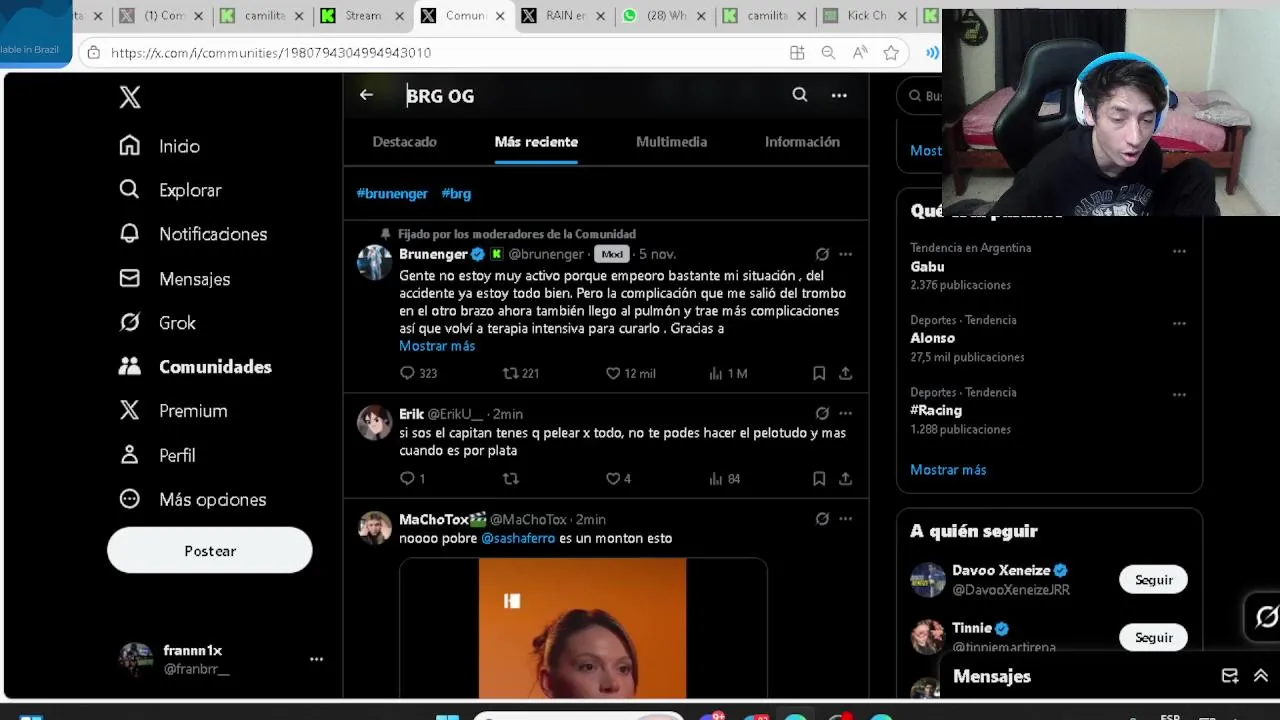This screenshot has width=1280, height=720.
Task: Open the Alonso trending topic
Action: [x=932, y=338]
